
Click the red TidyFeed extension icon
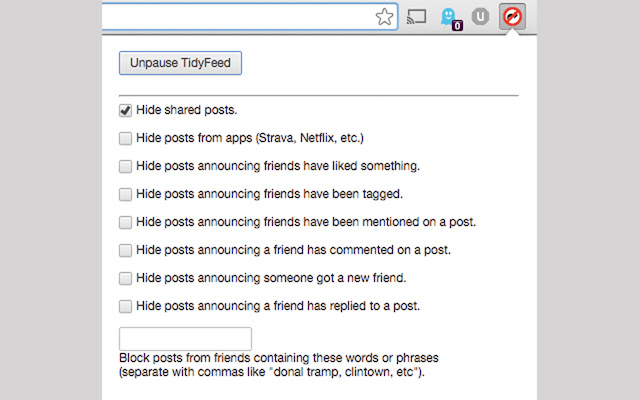pos(512,17)
